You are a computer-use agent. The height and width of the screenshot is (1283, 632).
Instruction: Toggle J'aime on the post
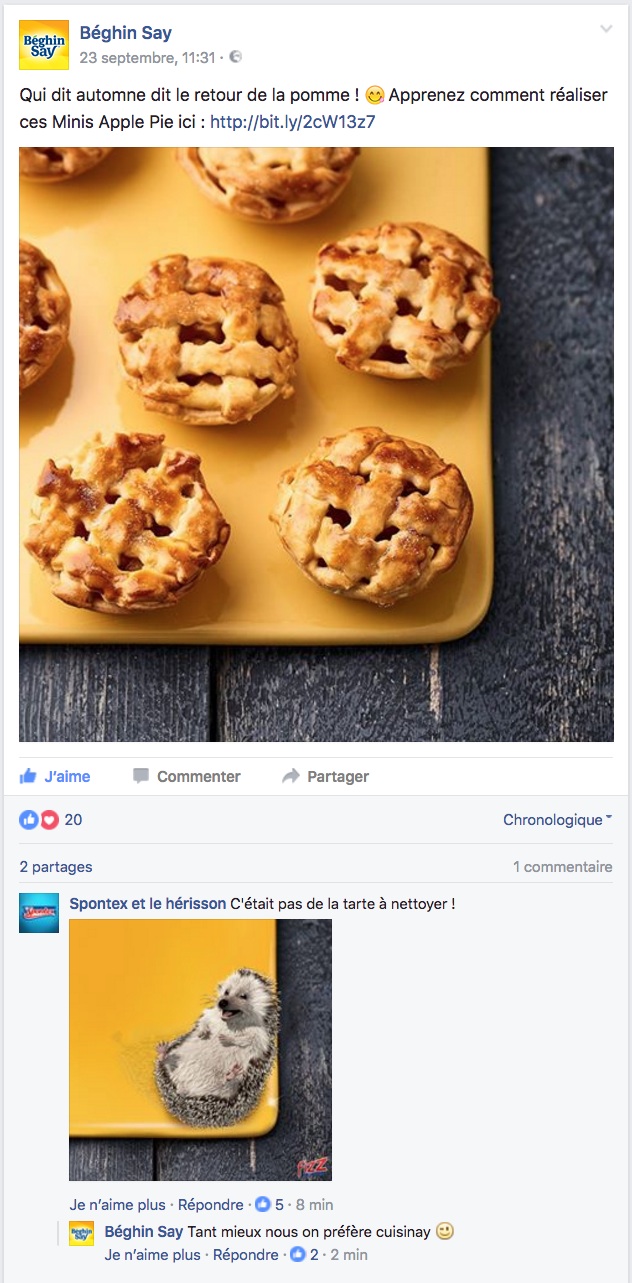point(55,776)
